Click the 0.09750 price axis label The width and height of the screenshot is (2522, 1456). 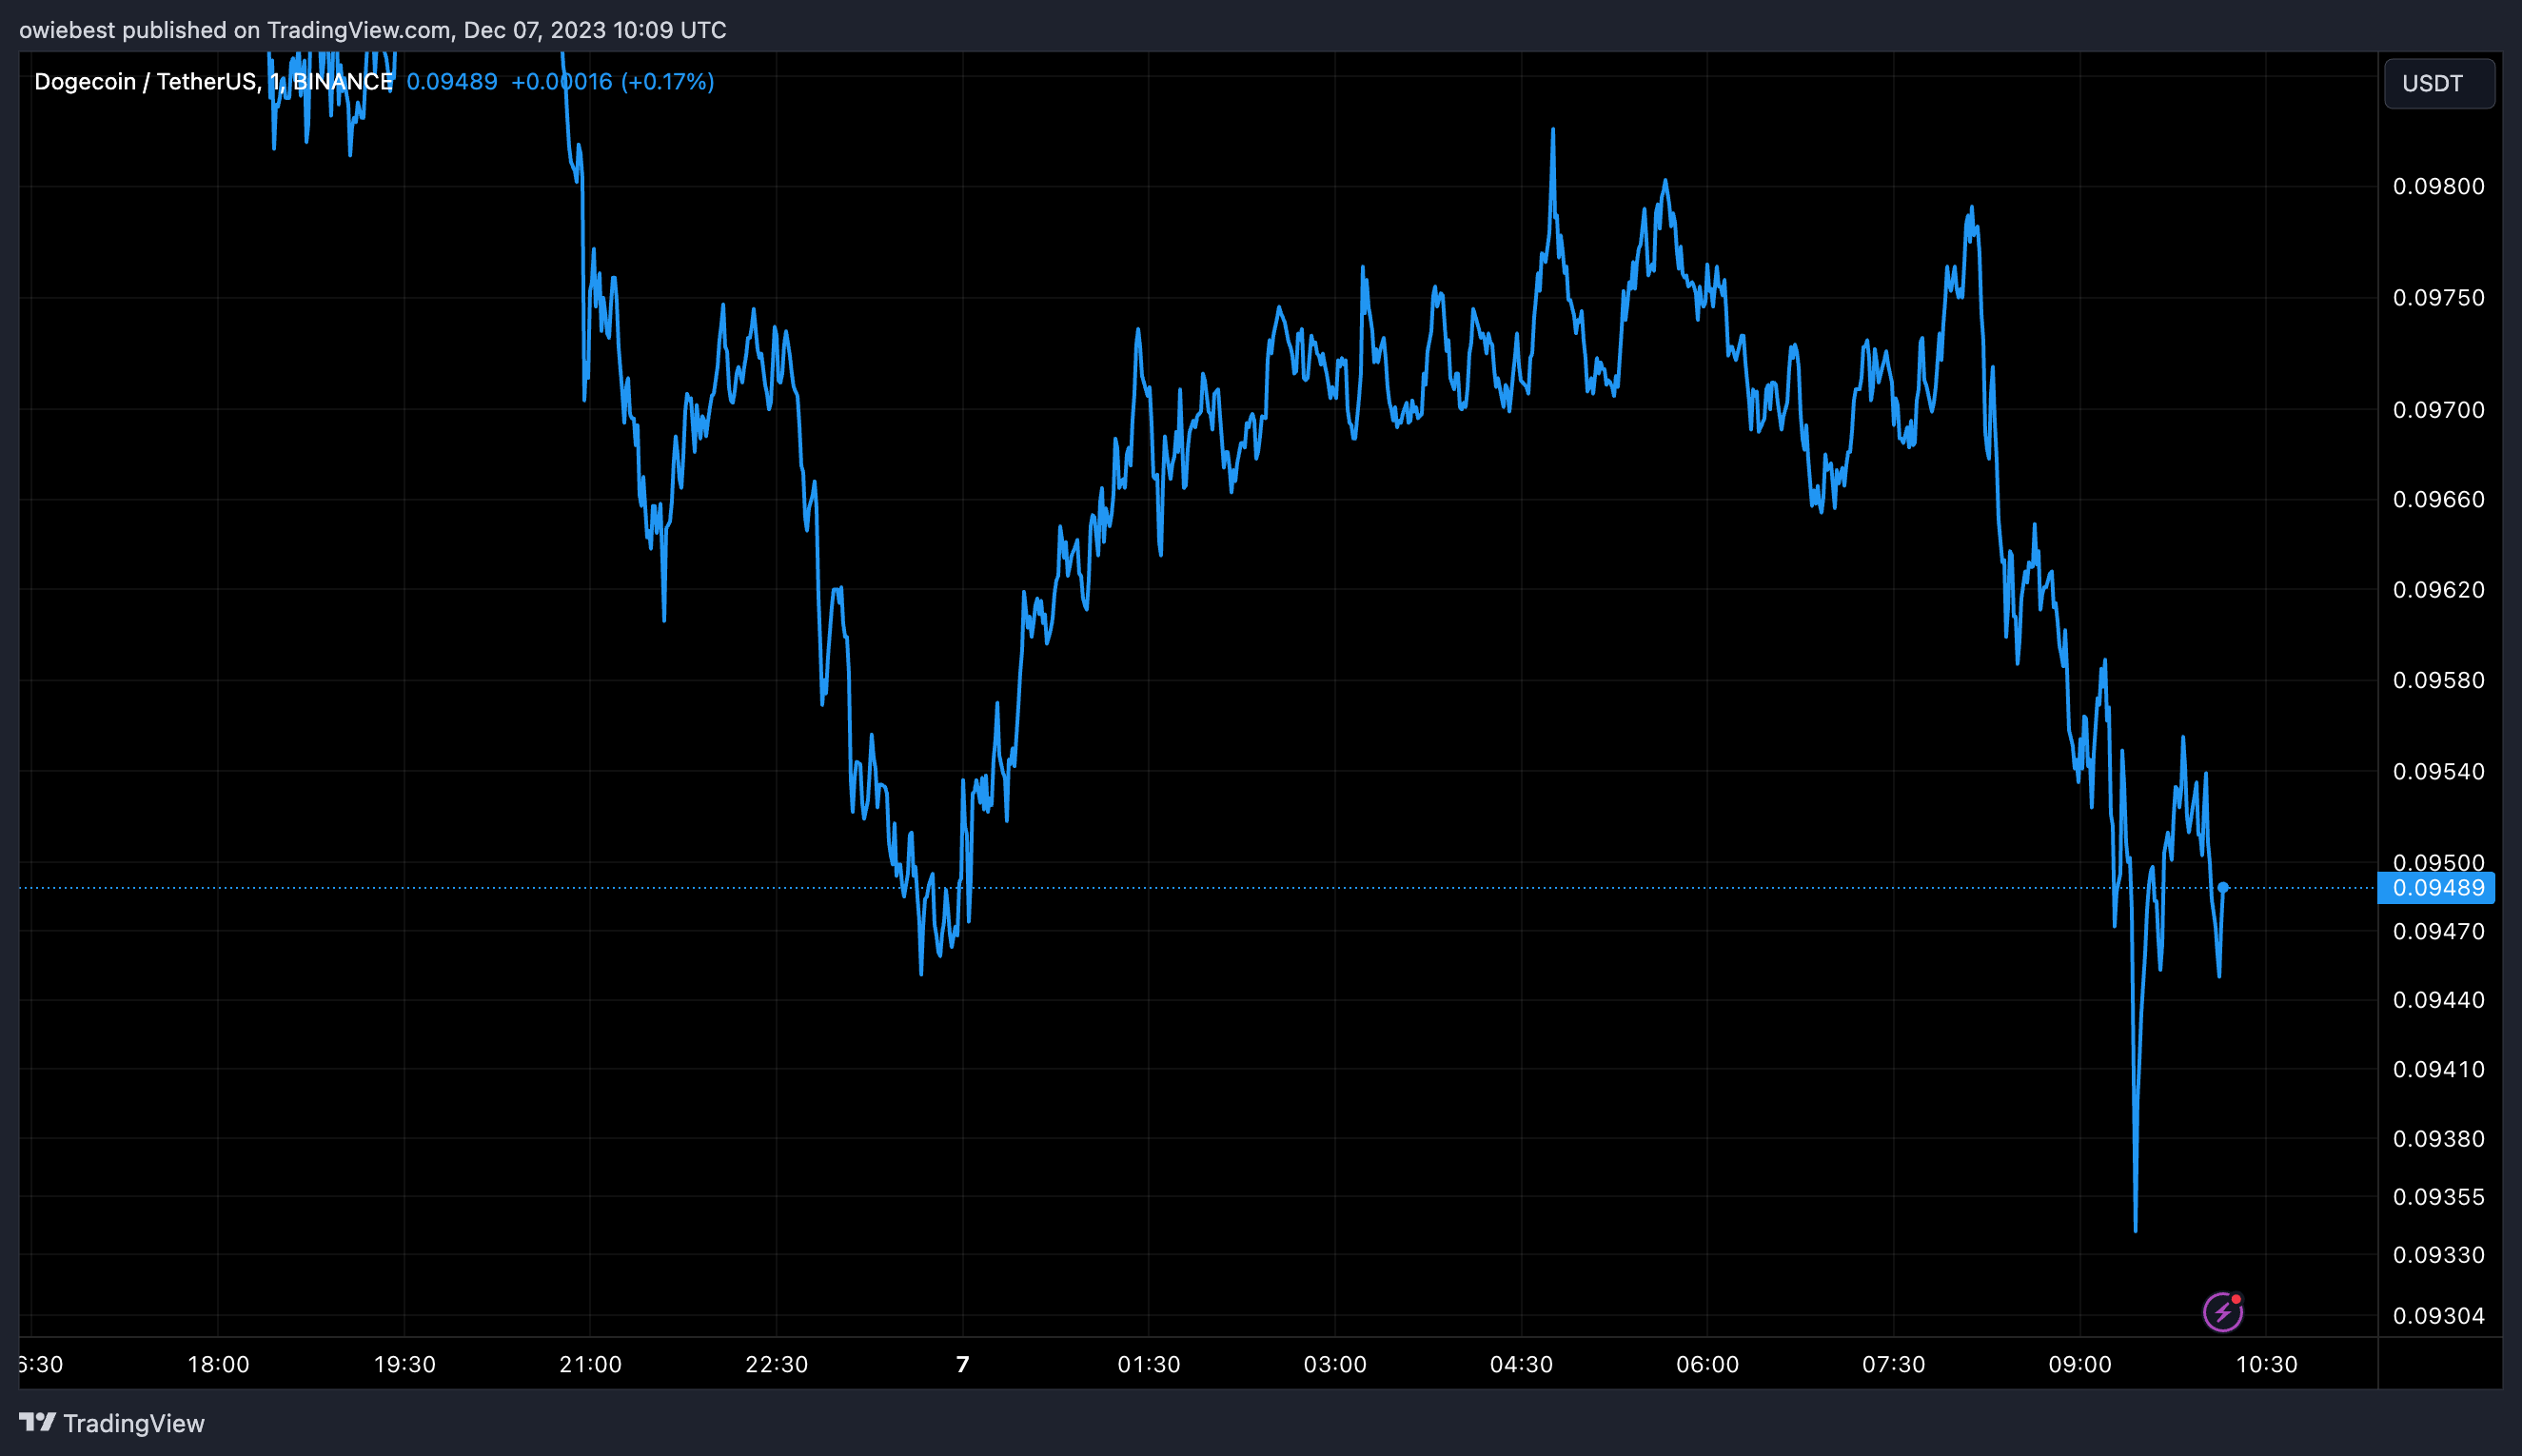(2438, 298)
